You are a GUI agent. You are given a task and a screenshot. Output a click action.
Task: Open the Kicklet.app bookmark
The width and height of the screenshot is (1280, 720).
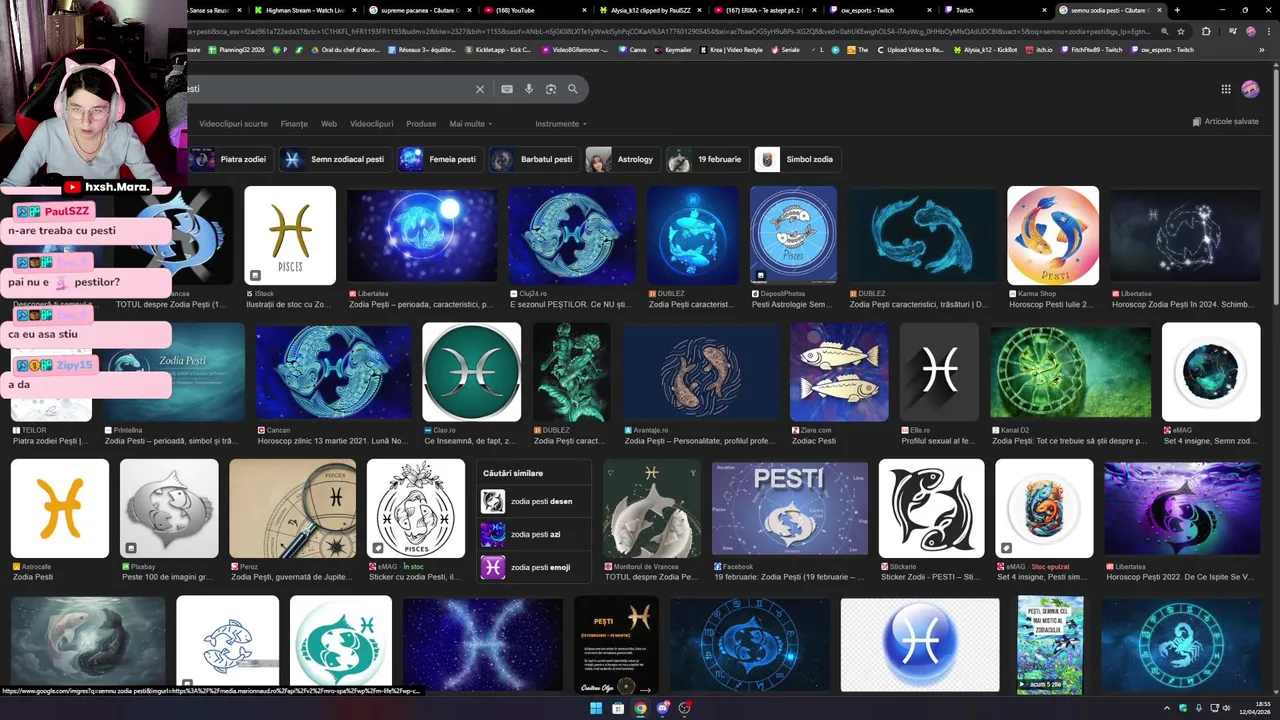[x=498, y=49]
